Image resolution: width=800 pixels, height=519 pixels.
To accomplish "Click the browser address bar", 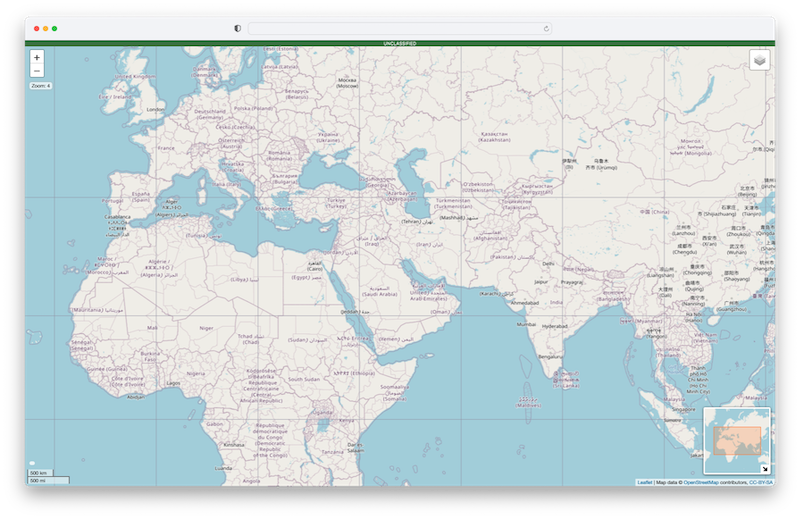I will [400, 29].
